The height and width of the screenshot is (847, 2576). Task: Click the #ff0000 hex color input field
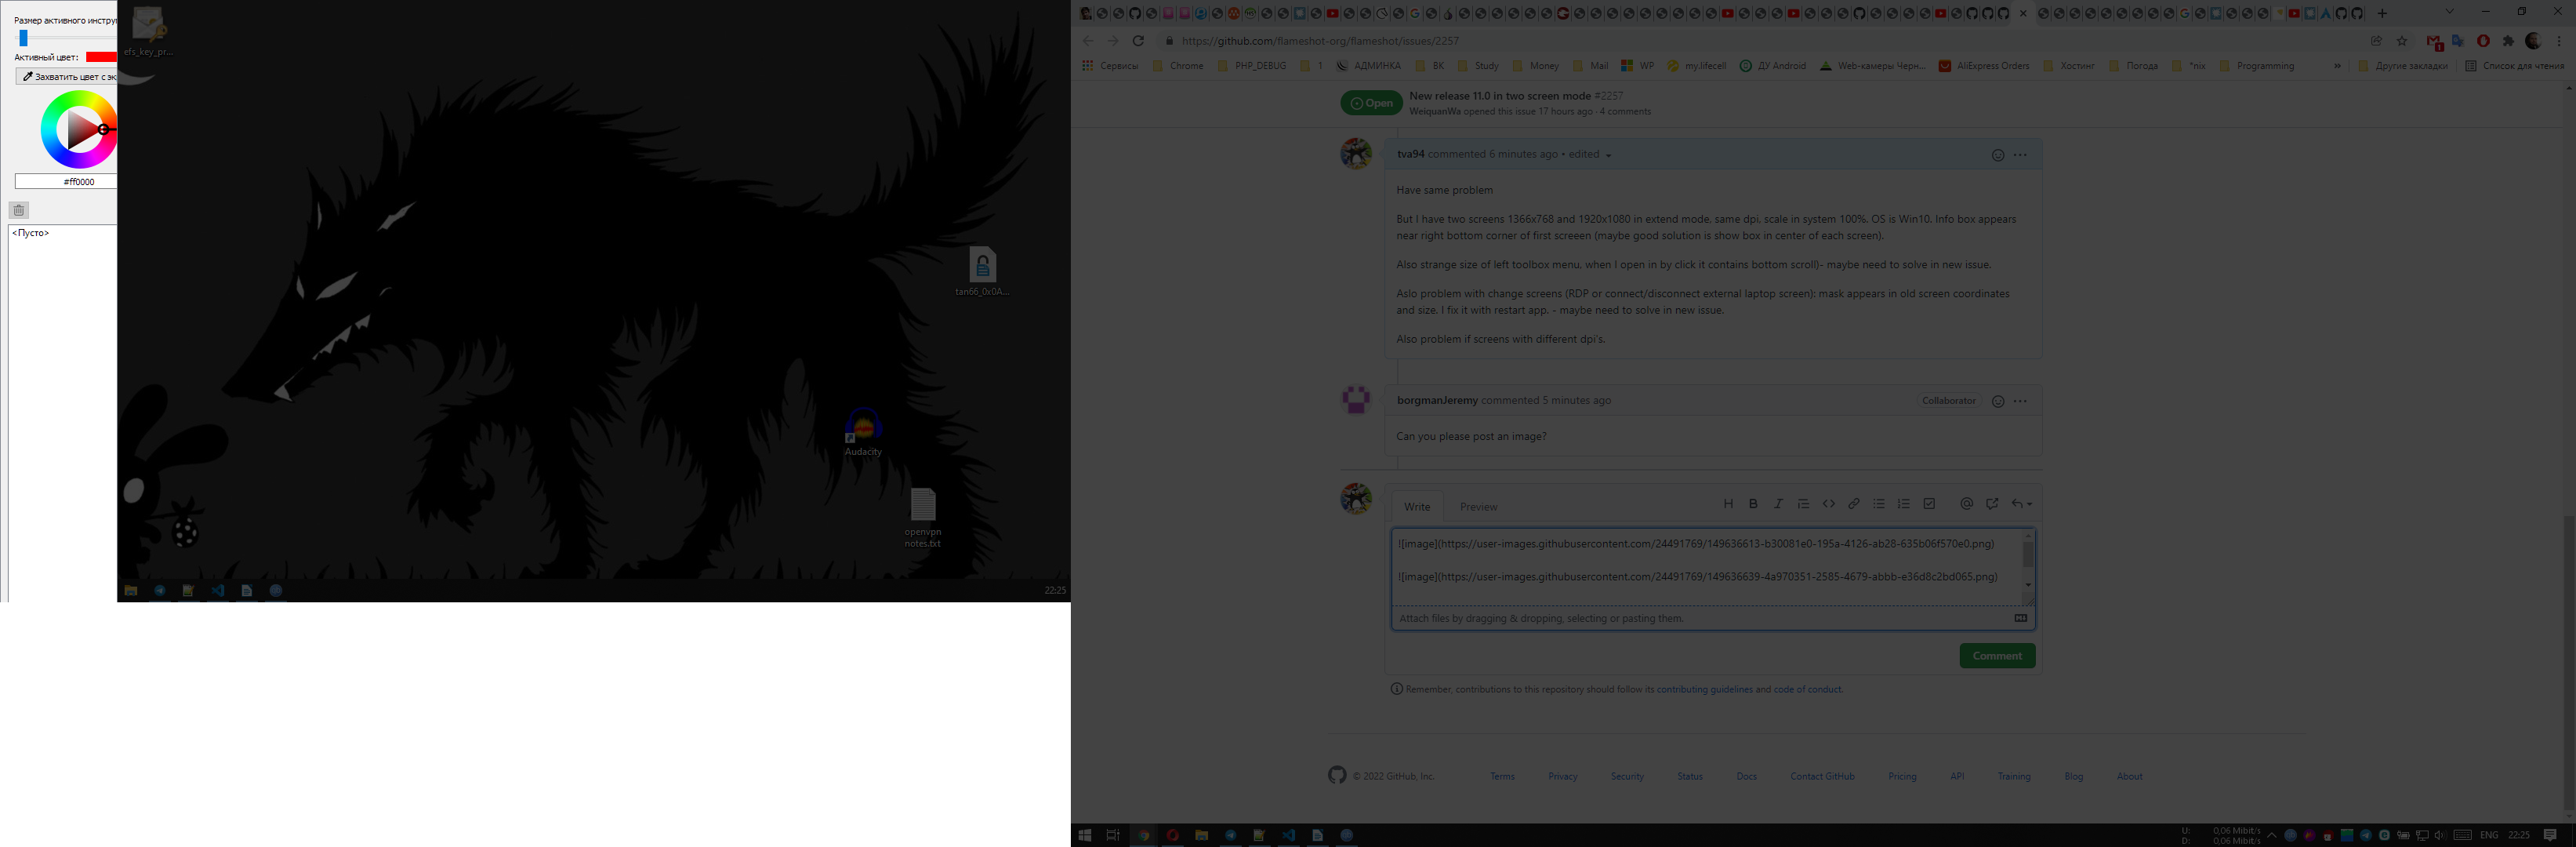pyautogui.click(x=70, y=182)
